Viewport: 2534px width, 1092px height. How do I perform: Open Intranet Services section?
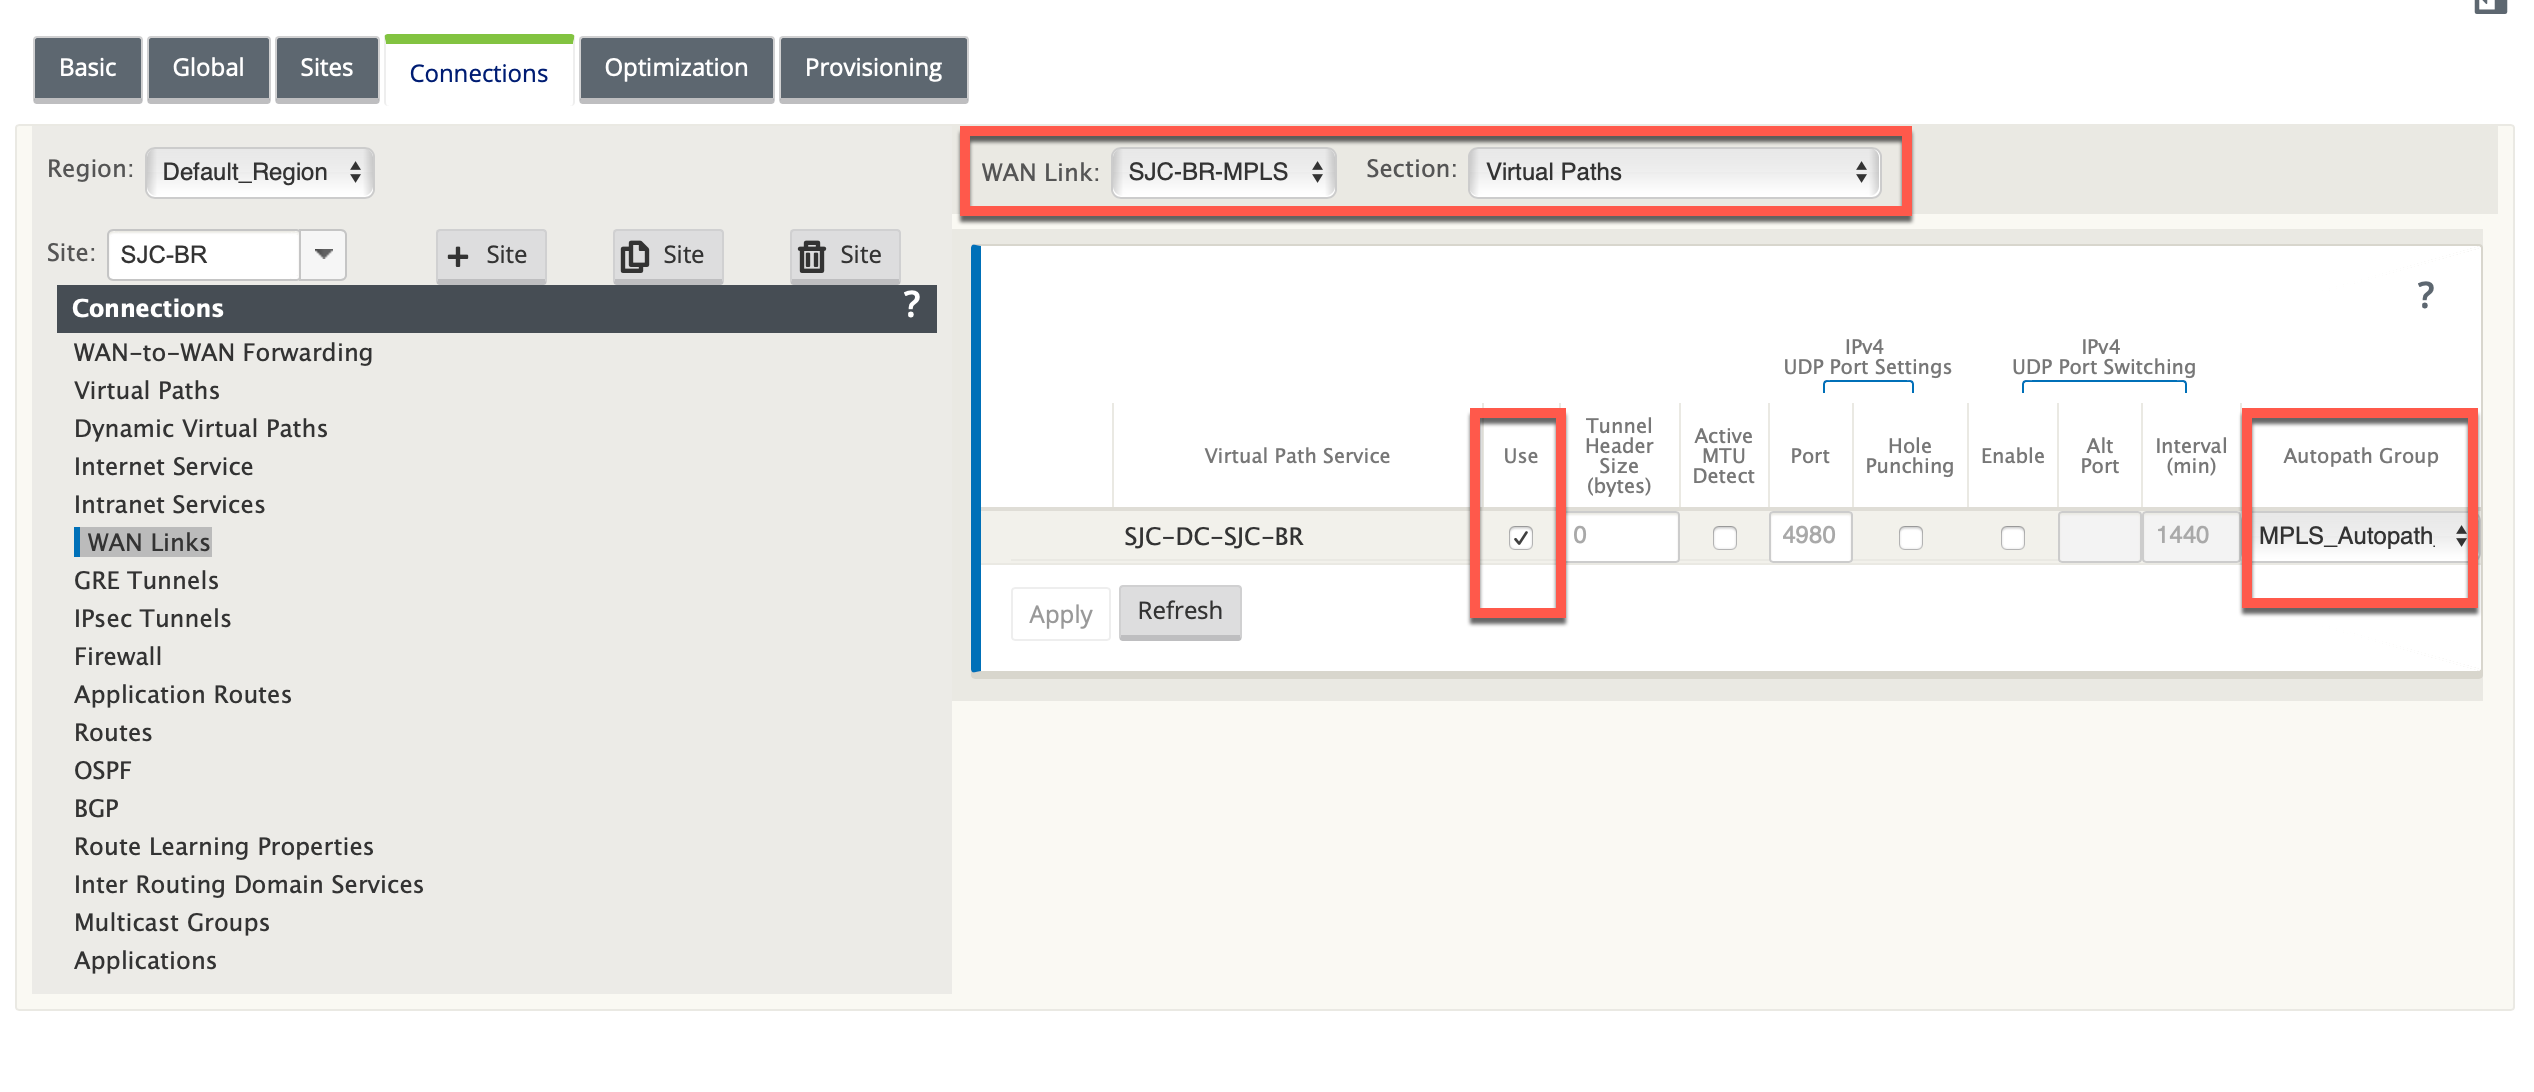(170, 504)
